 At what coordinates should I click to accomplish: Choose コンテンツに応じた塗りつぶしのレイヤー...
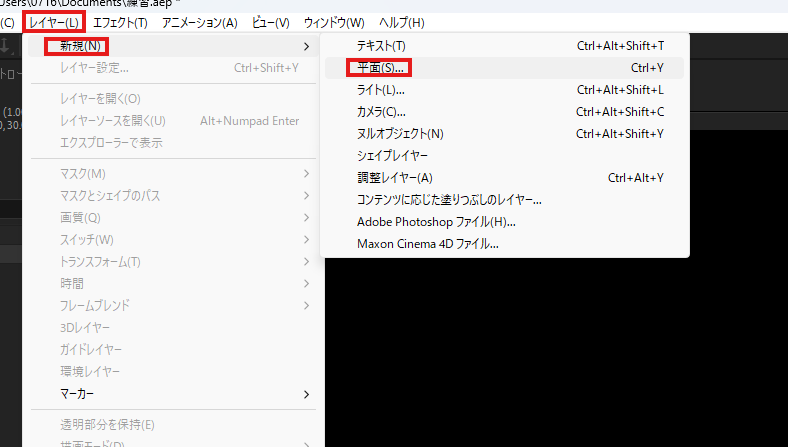(449, 200)
